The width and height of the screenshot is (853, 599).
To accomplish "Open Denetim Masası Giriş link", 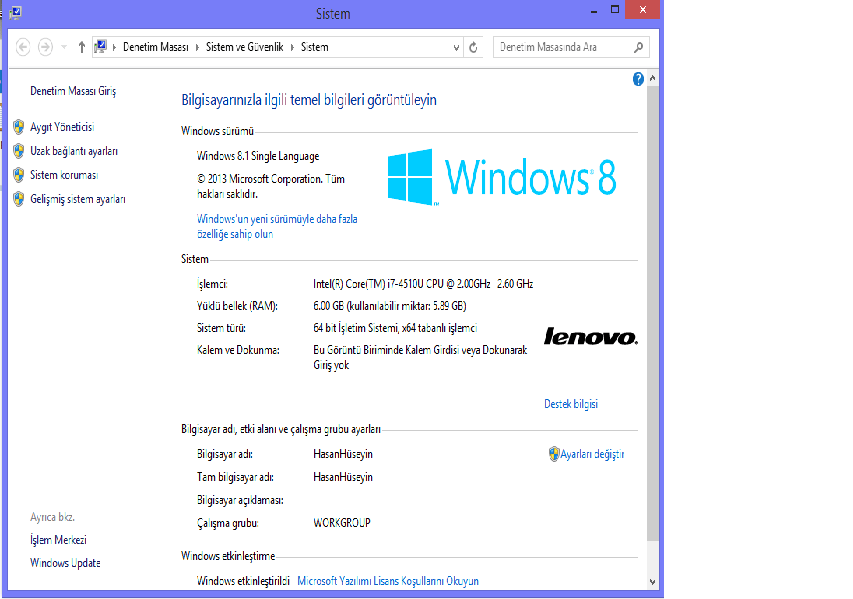I will (x=73, y=91).
